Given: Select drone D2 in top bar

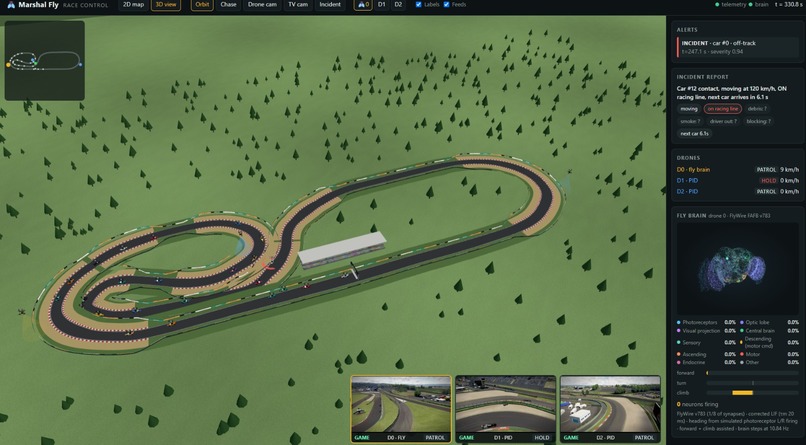Looking at the screenshot, I should click(398, 5).
